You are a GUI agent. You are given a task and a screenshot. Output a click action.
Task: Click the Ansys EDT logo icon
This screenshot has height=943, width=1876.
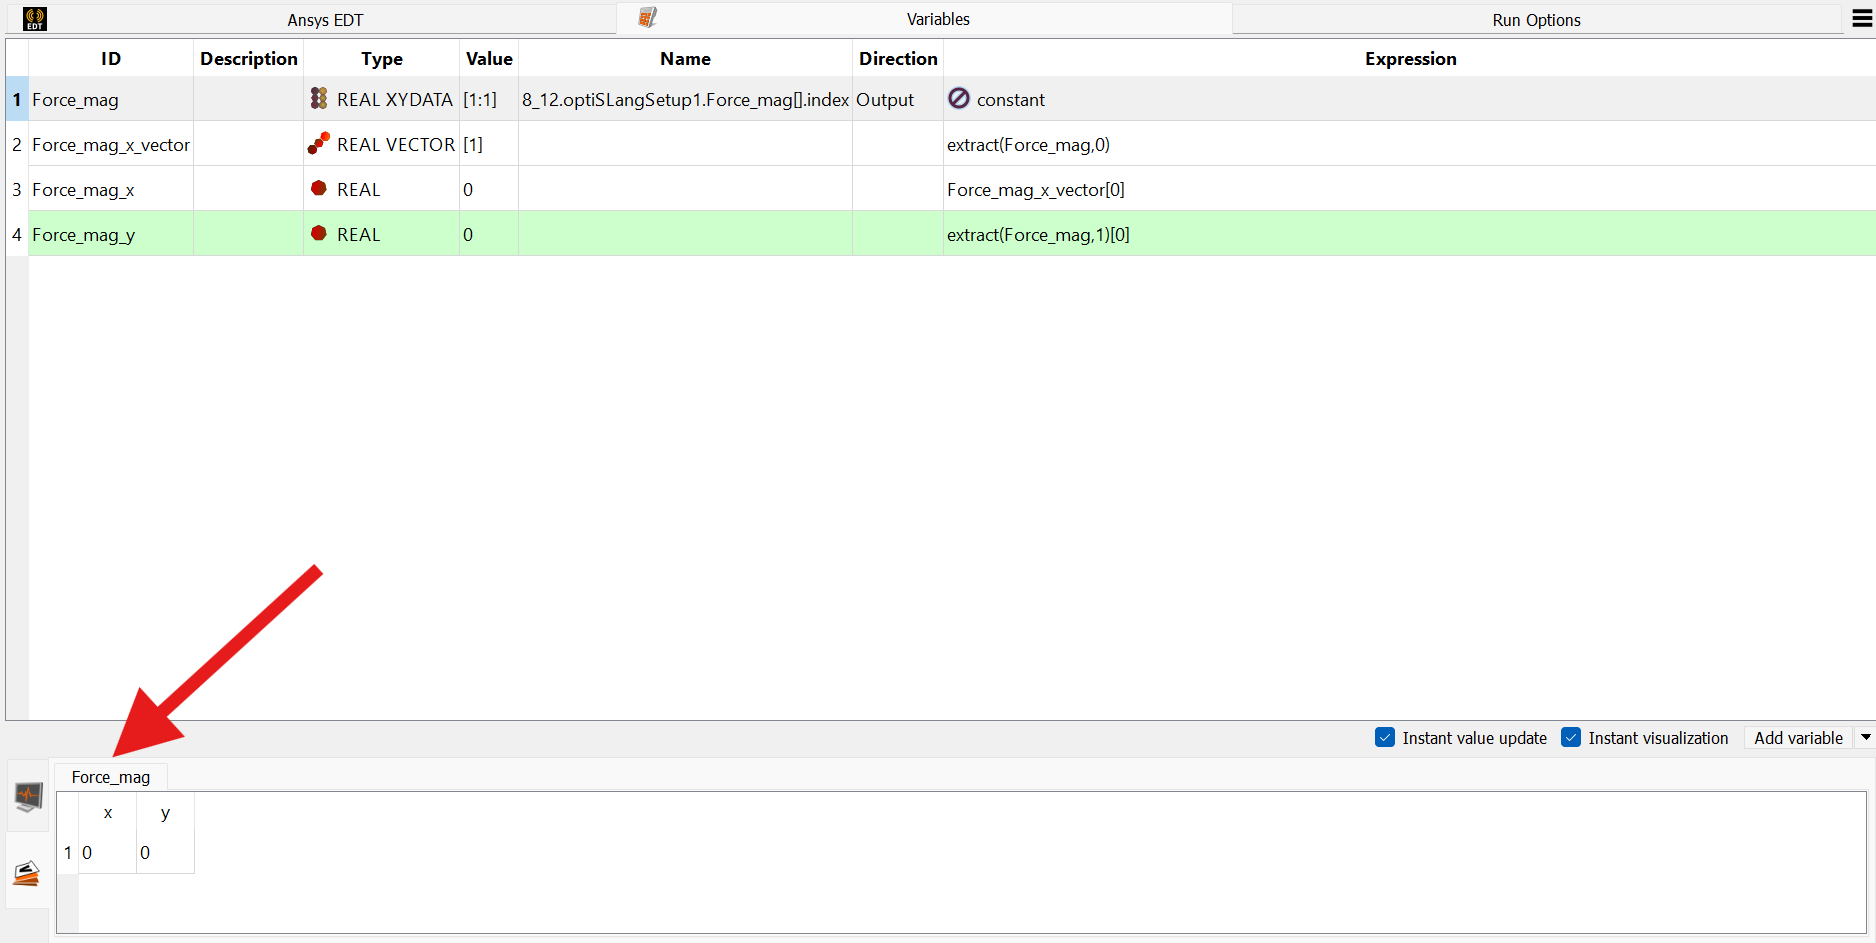(x=35, y=19)
